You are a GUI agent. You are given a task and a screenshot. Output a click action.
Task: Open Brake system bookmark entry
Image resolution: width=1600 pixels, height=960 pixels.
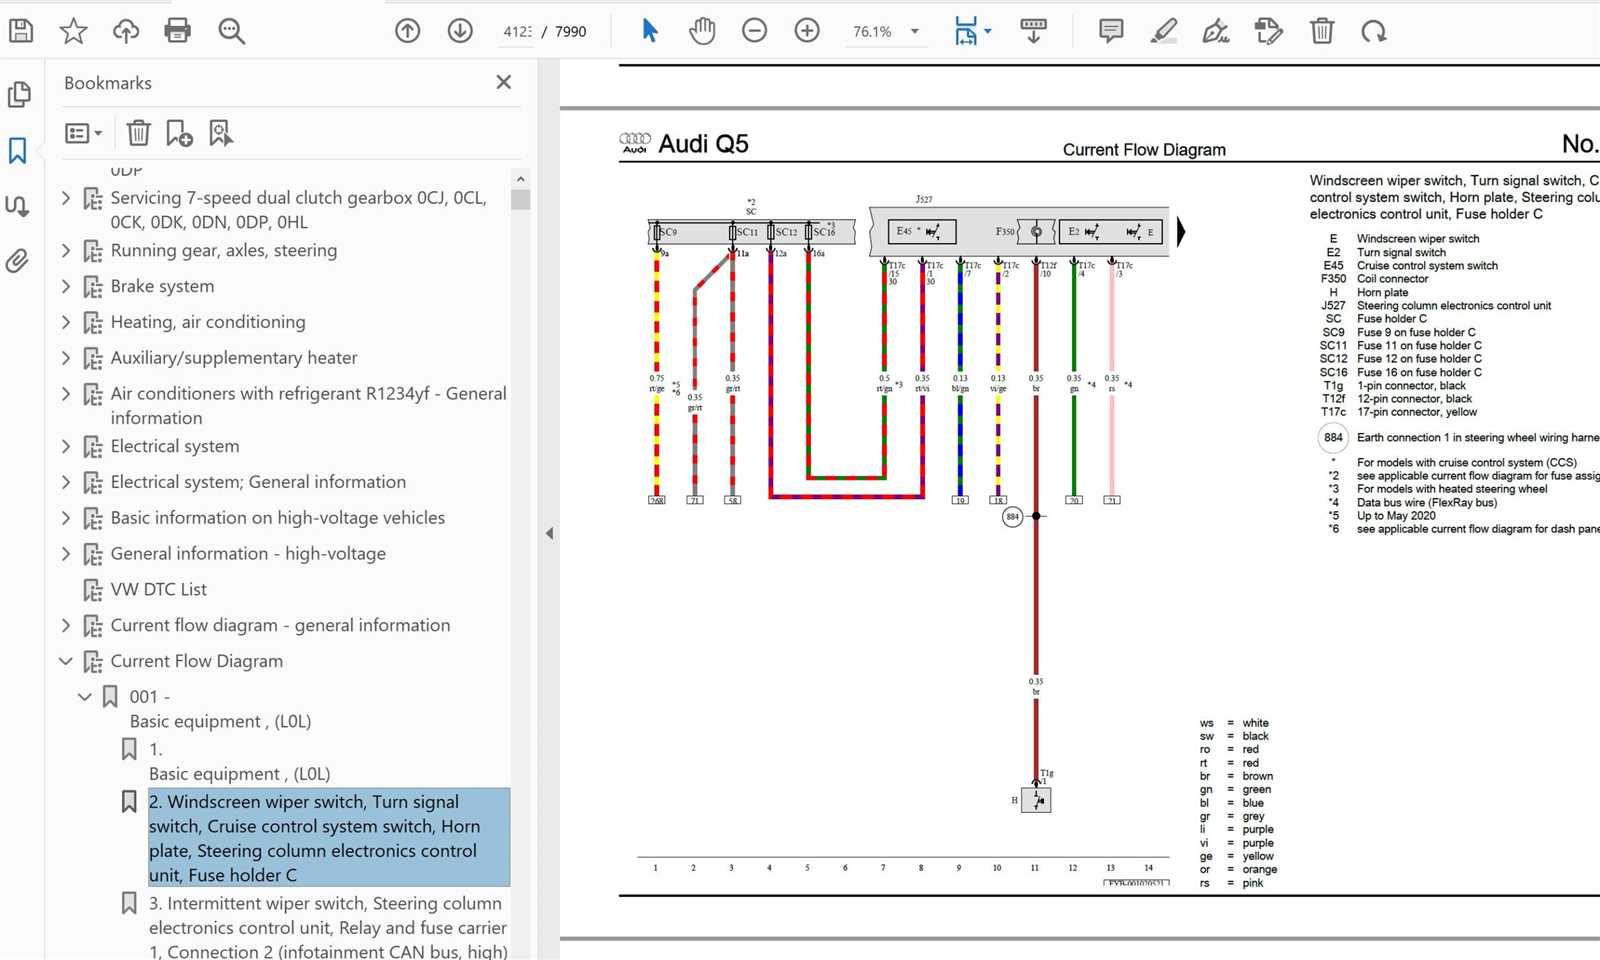tap(162, 286)
